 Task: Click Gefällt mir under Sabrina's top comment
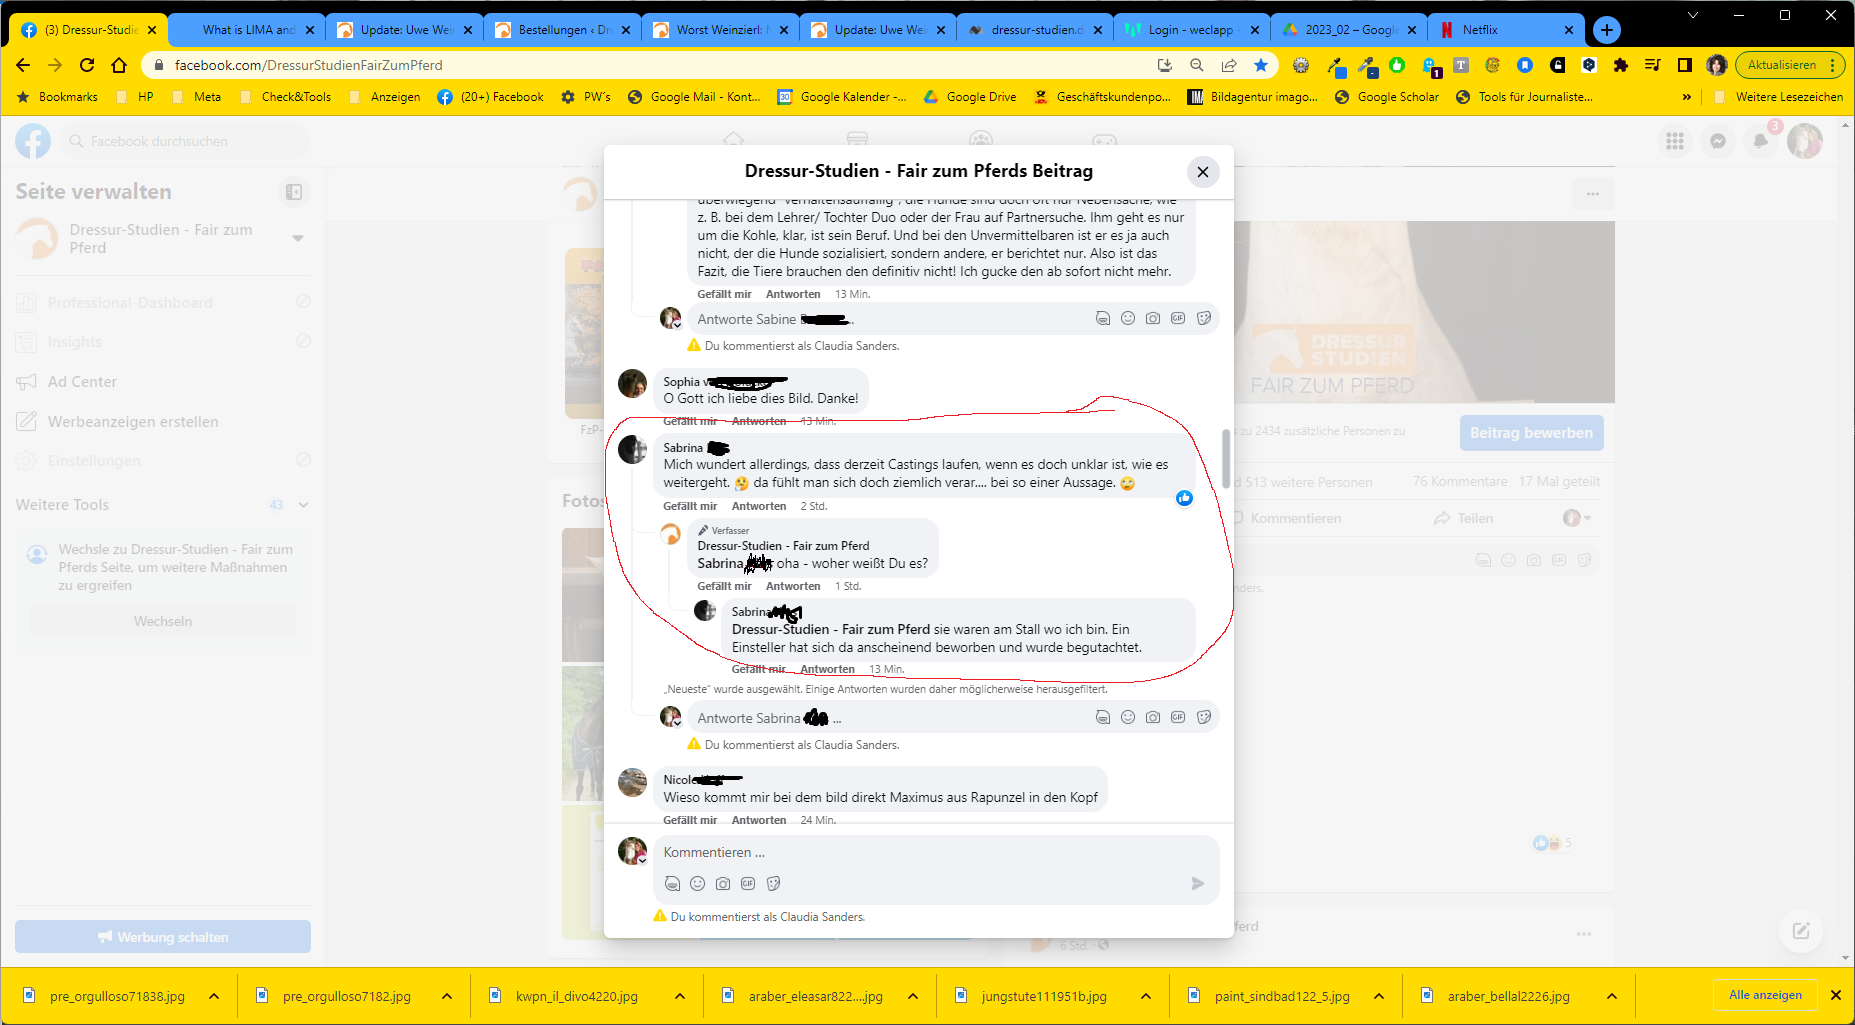point(689,506)
